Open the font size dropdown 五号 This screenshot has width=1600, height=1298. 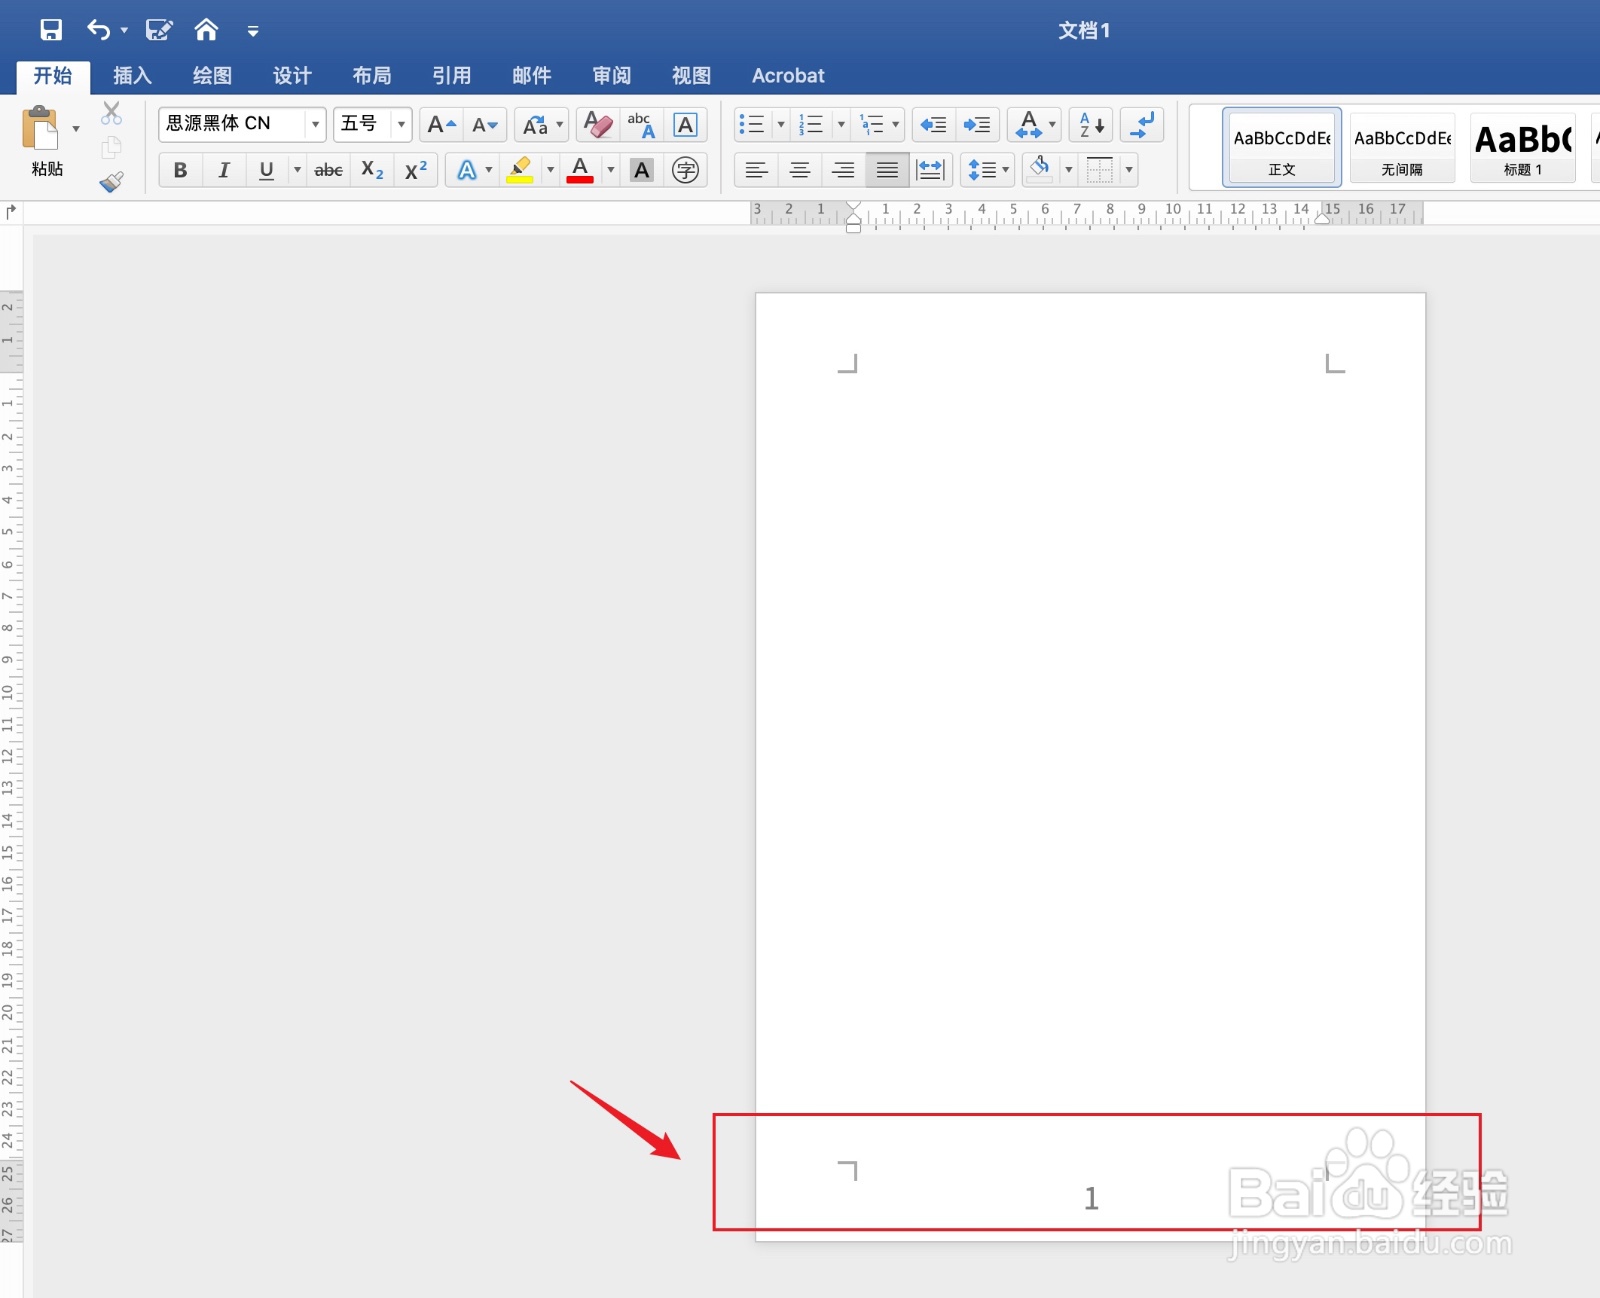(x=401, y=125)
